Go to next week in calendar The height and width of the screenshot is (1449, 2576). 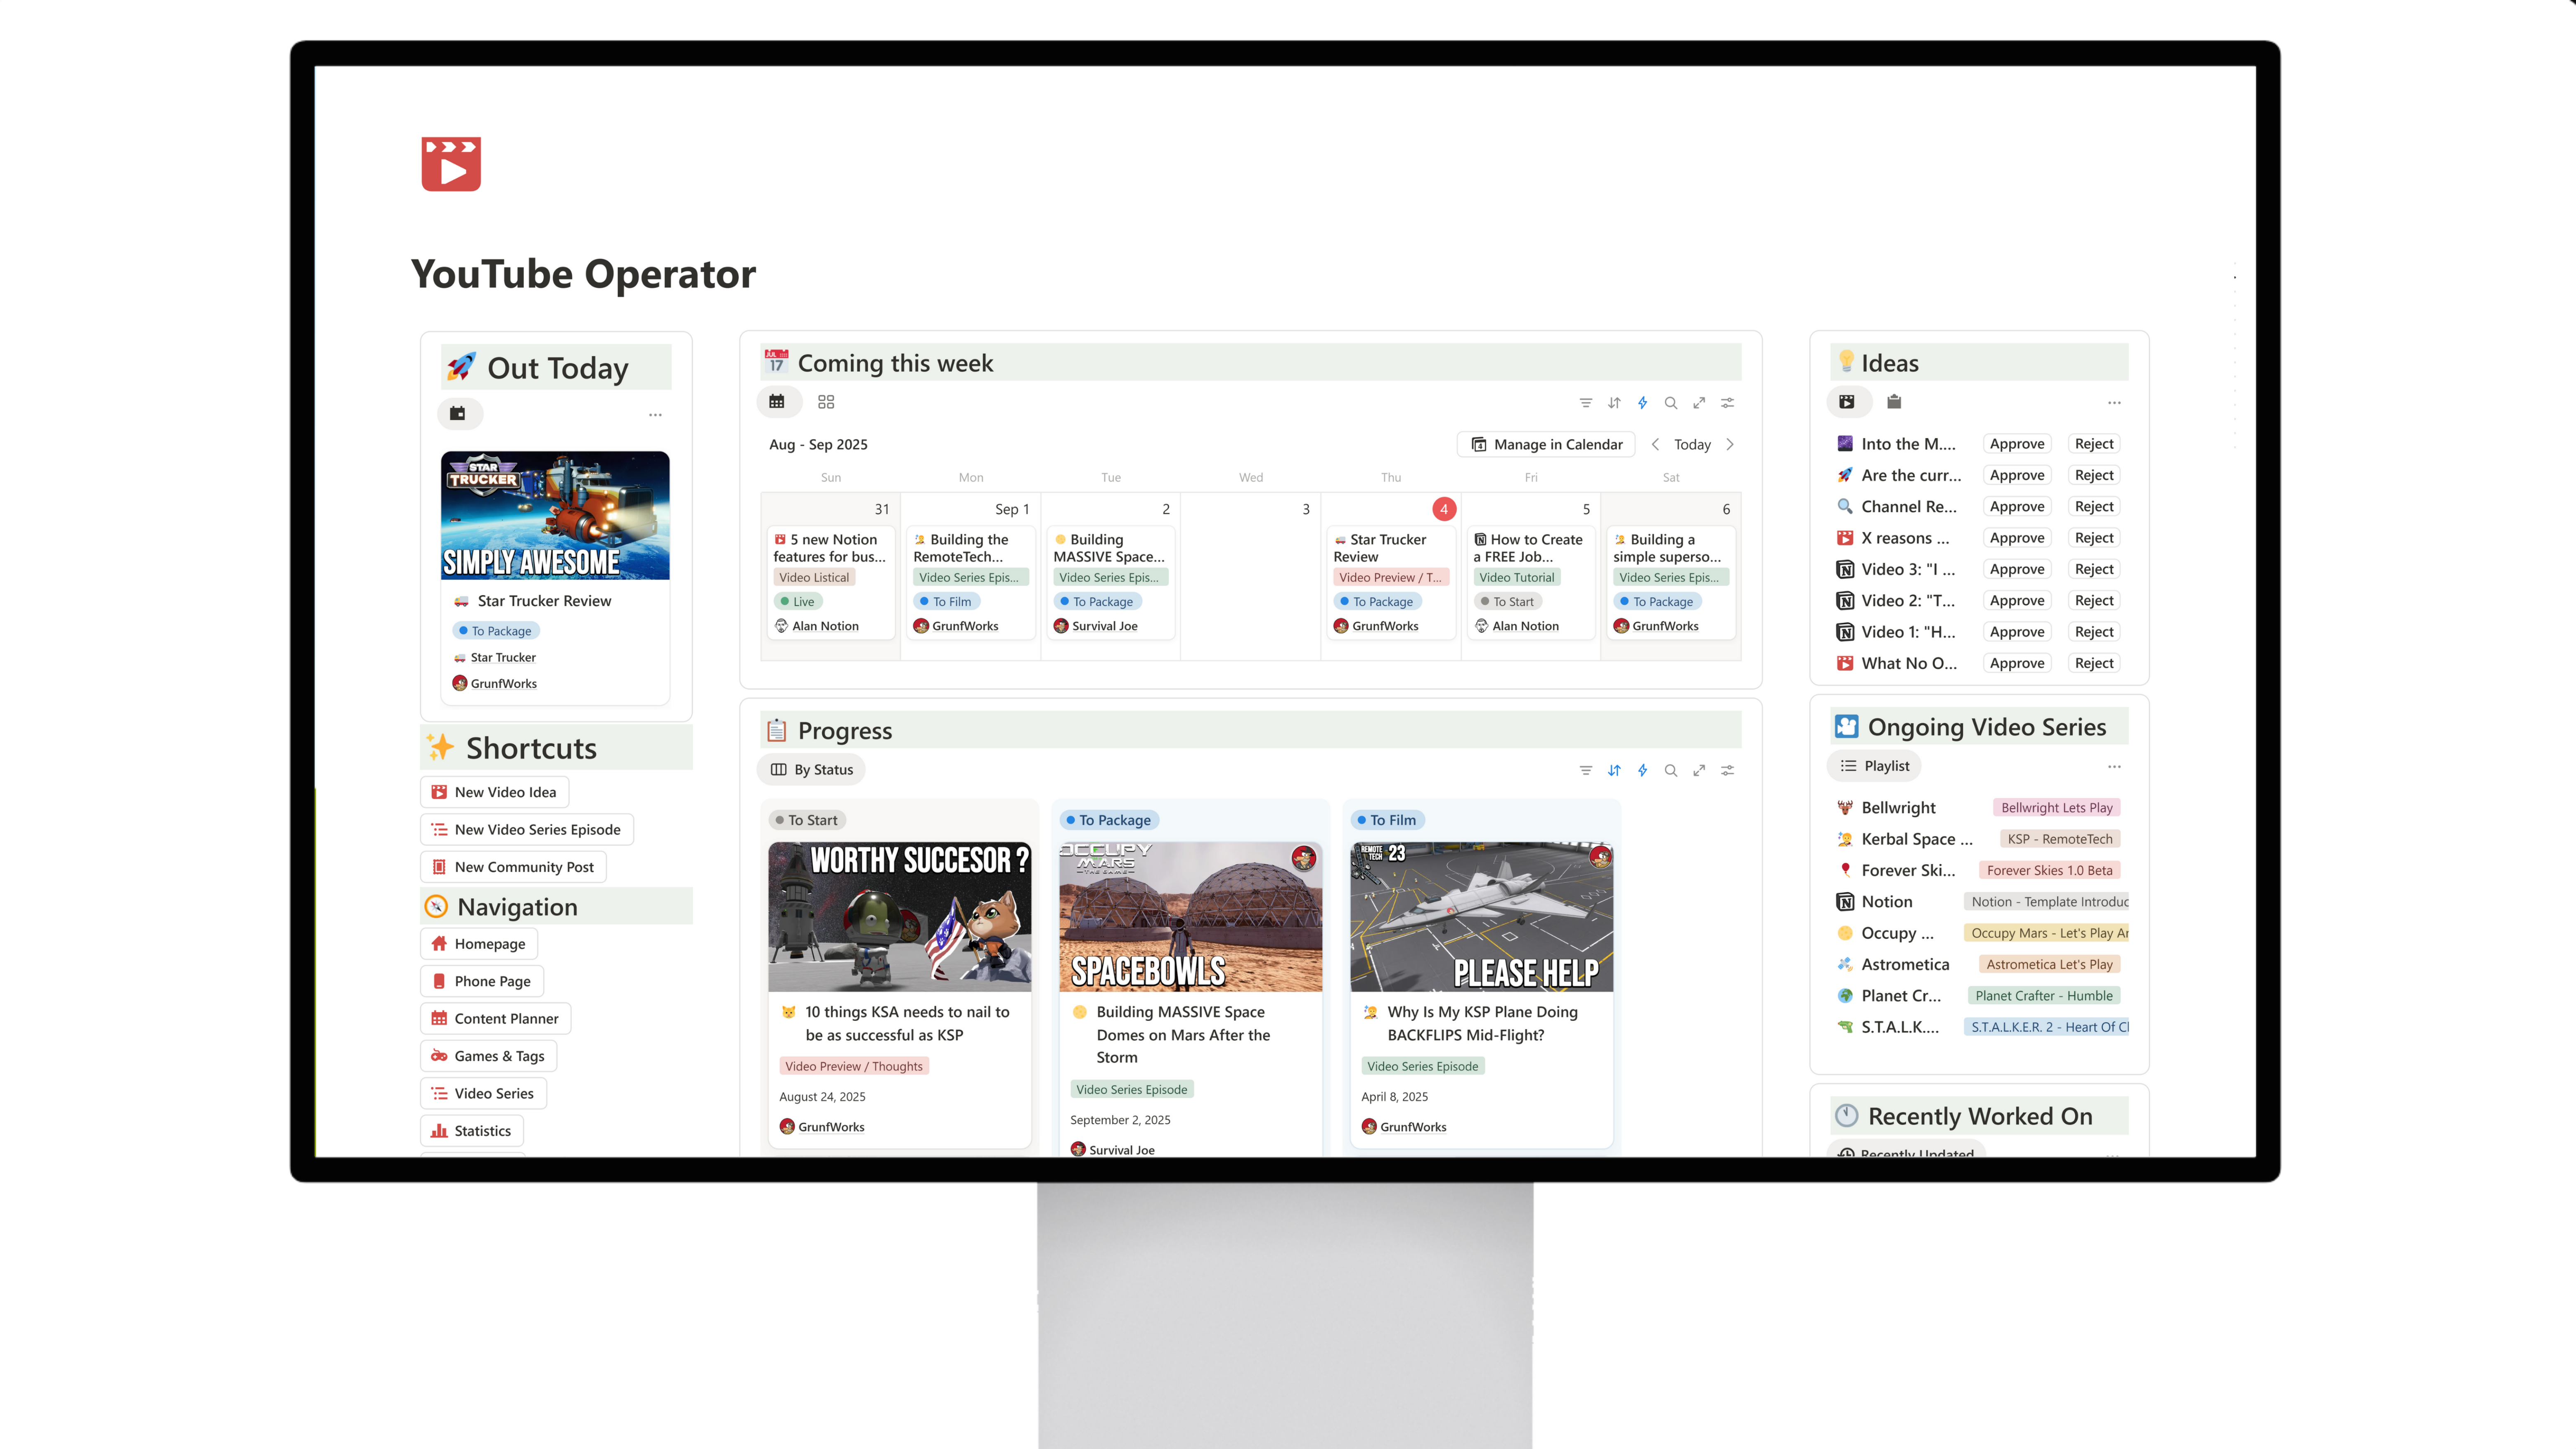(1730, 445)
